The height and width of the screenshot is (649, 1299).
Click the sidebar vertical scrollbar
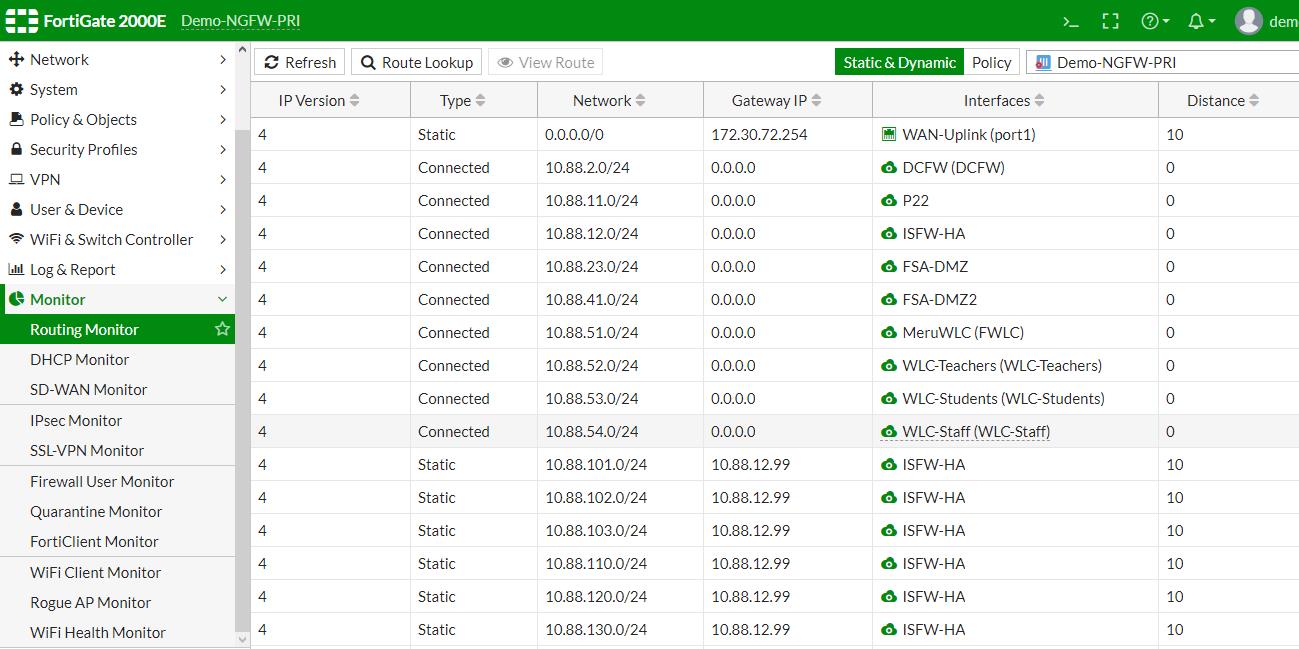(x=241, y=380)
